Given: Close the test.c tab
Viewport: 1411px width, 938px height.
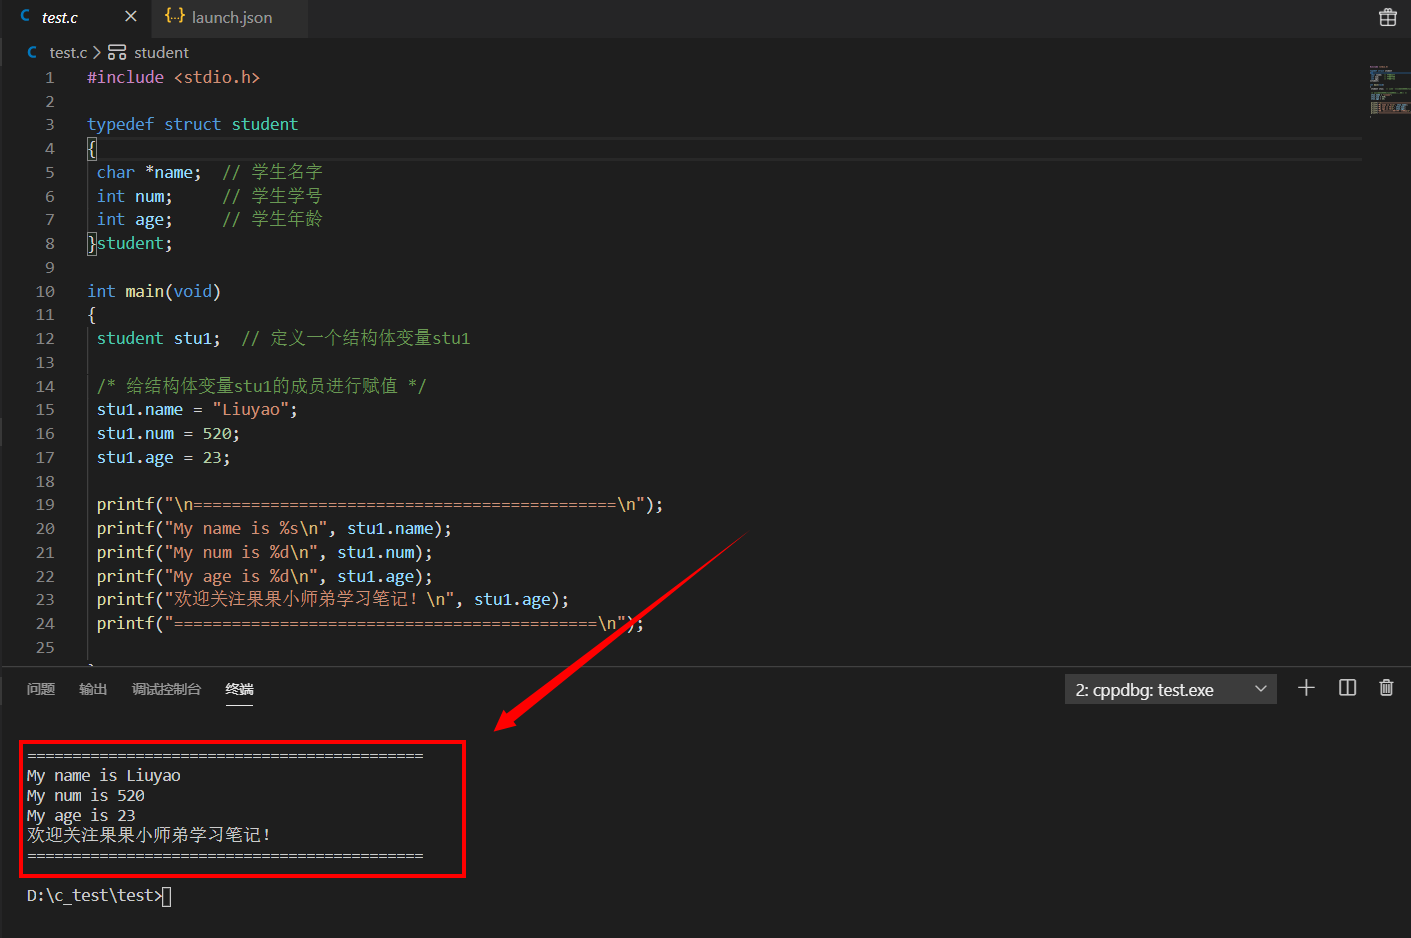Looking at the screenshot, I should [x=130, y=16].
